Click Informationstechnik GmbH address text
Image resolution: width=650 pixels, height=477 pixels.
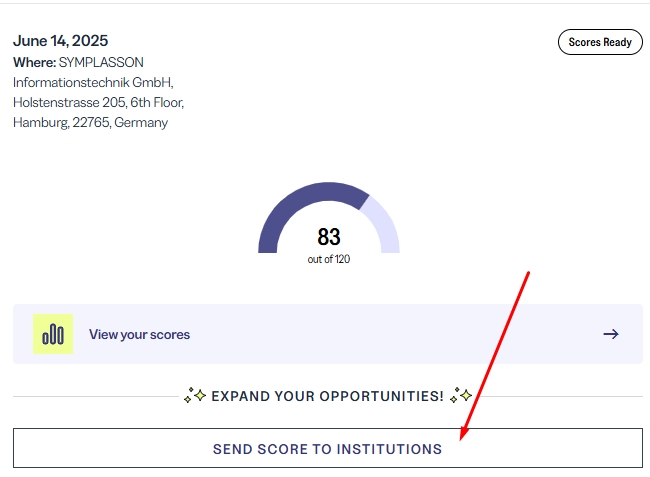click(93, 82)
